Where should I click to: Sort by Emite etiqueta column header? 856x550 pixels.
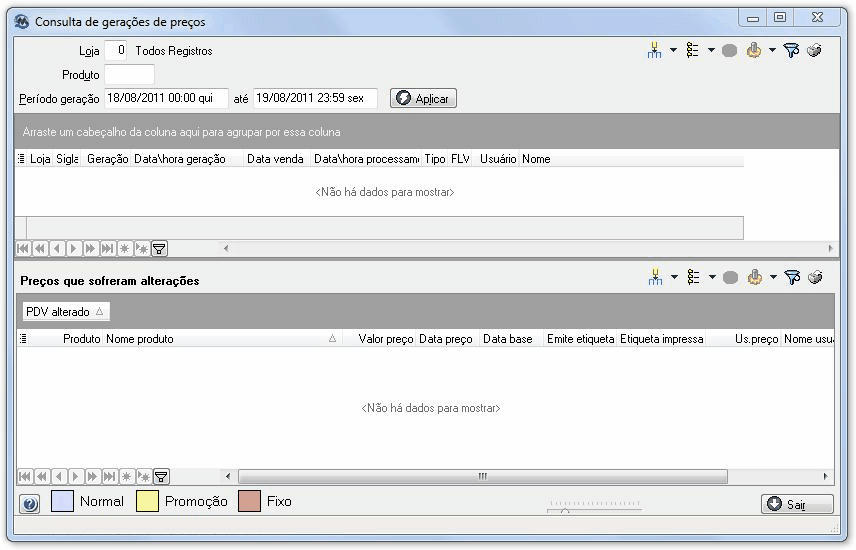(580, 339)
